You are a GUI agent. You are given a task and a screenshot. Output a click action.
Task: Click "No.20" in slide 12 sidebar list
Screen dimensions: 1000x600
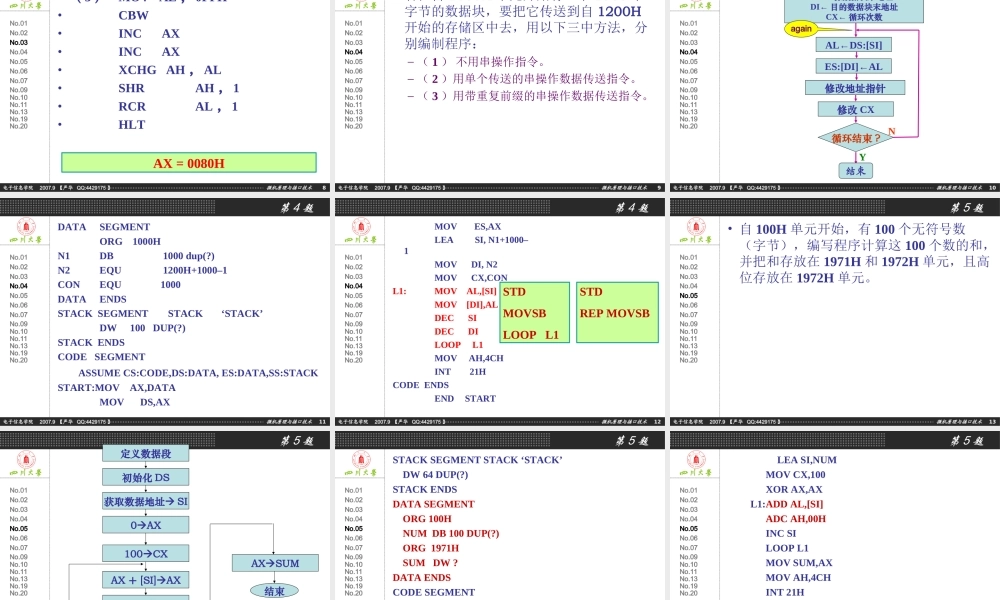[354, 359]
